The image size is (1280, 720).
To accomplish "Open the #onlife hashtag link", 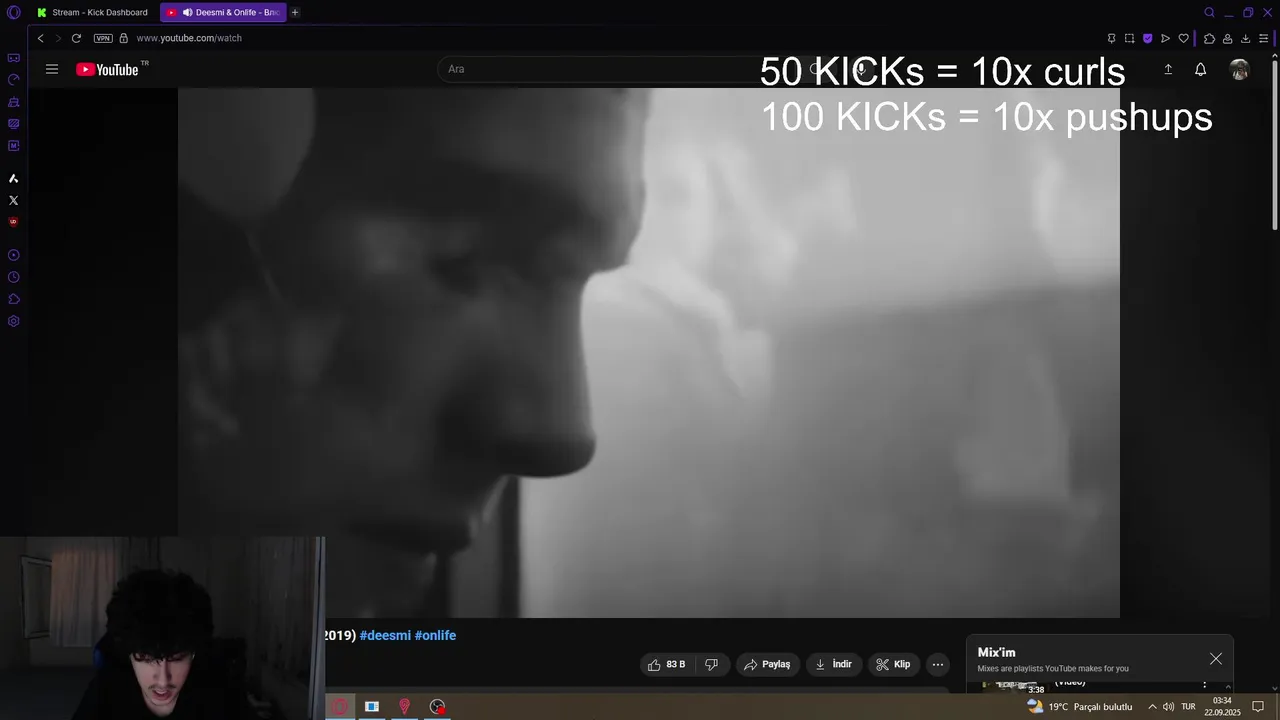I will 435,635.
